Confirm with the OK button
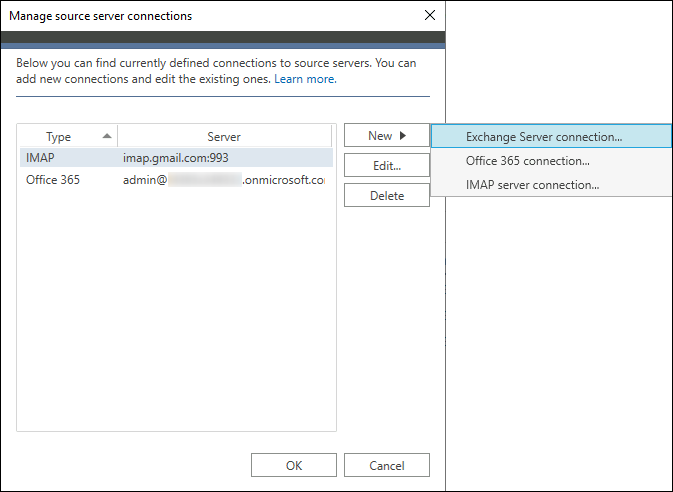 point(294,465)
